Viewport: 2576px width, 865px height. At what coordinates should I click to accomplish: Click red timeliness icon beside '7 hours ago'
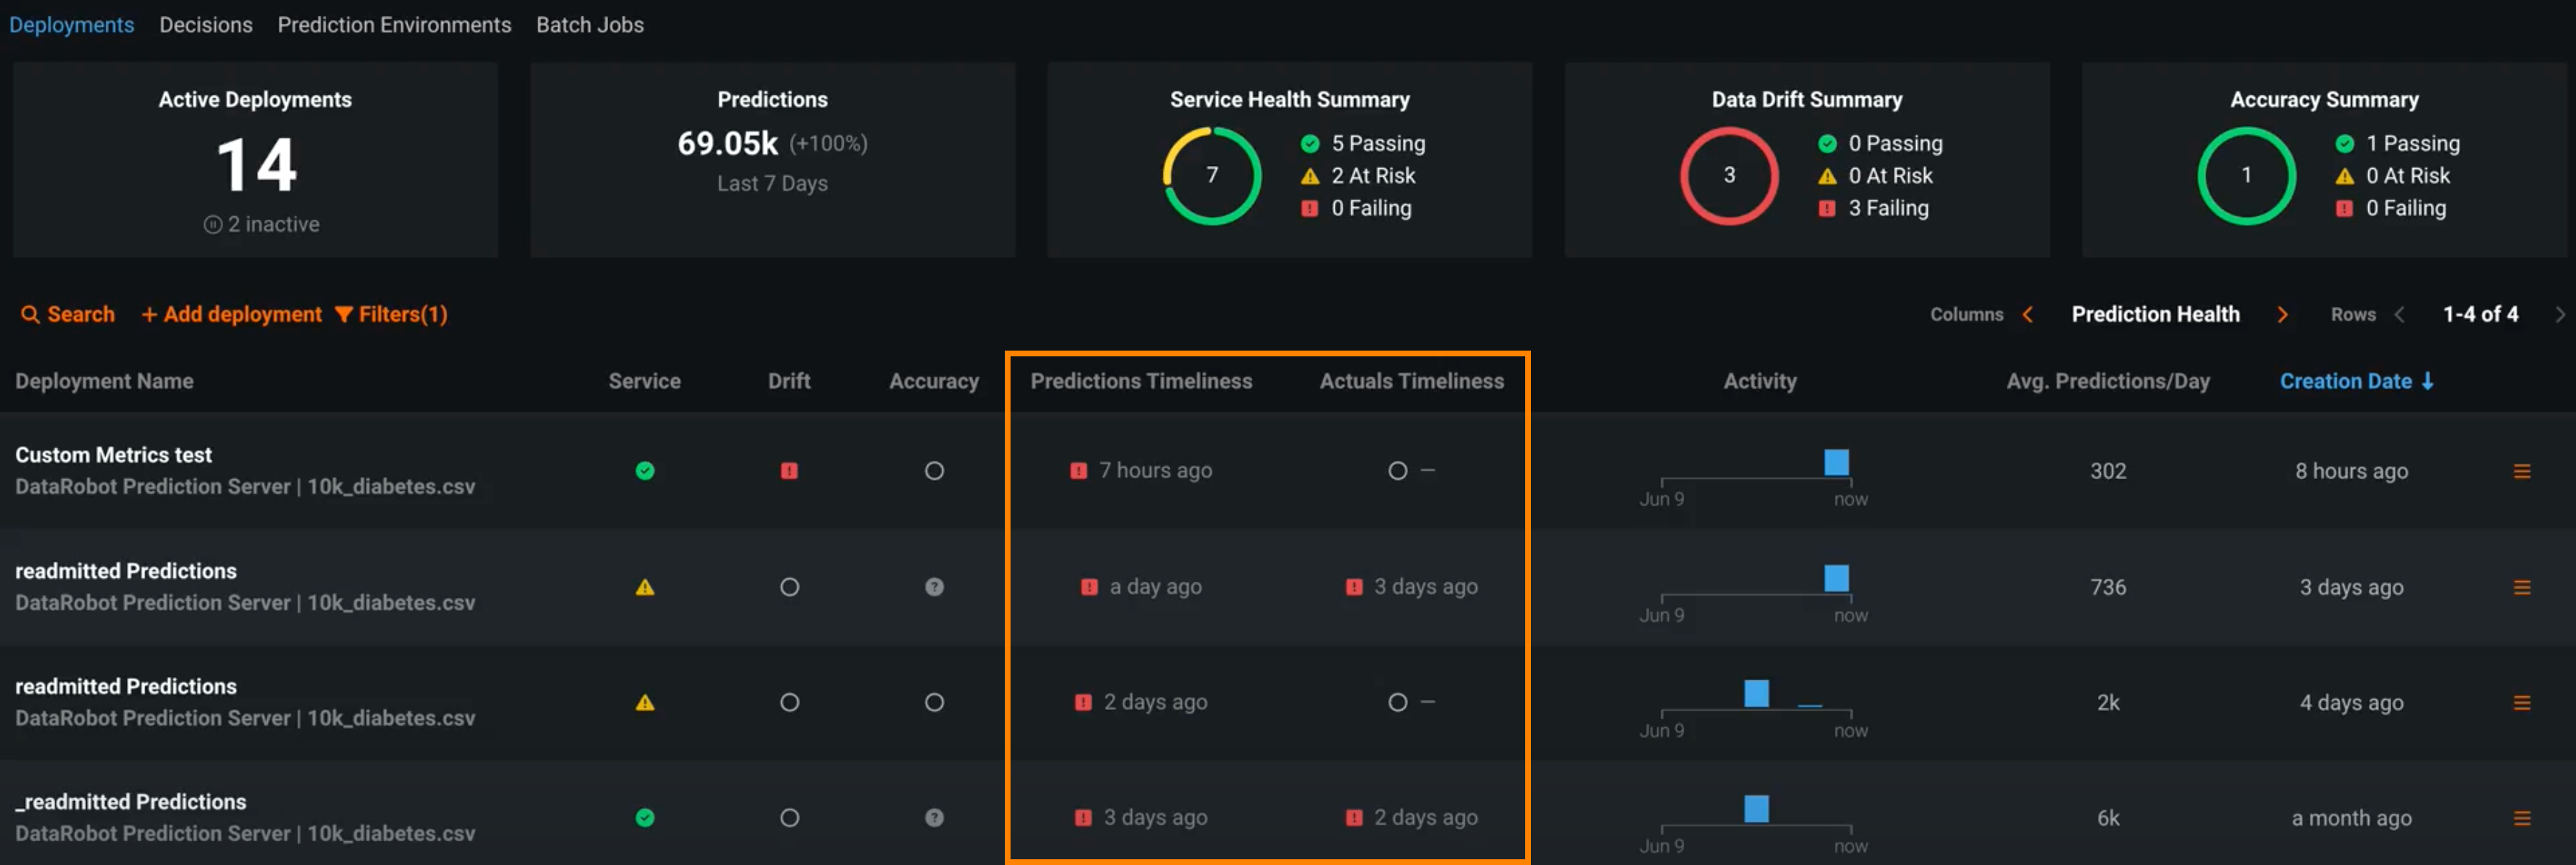[x=1078, y=471]
